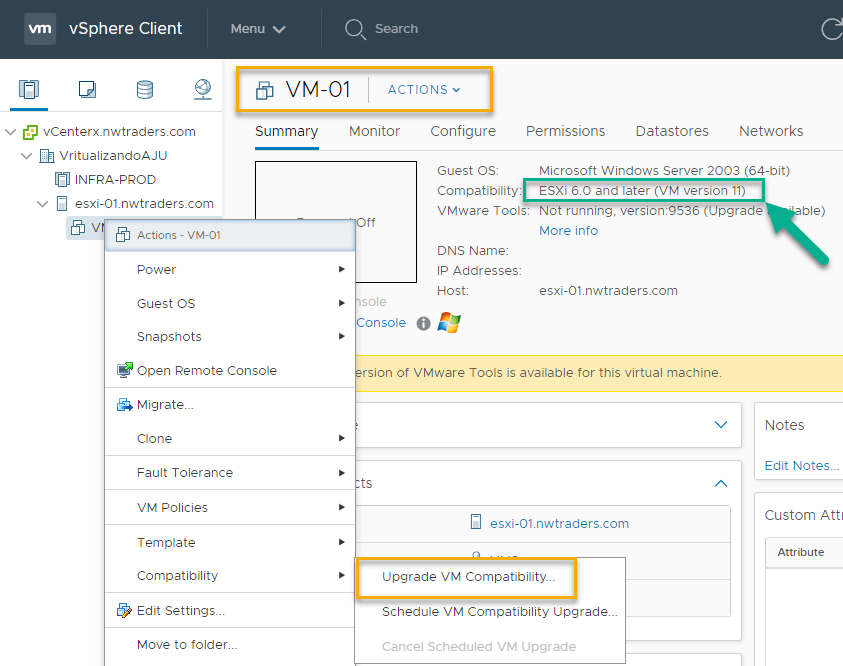The image size is (843, 666).
Task: Select Upgrade VM Compatibility from submenu
Action: click(468, 577)
